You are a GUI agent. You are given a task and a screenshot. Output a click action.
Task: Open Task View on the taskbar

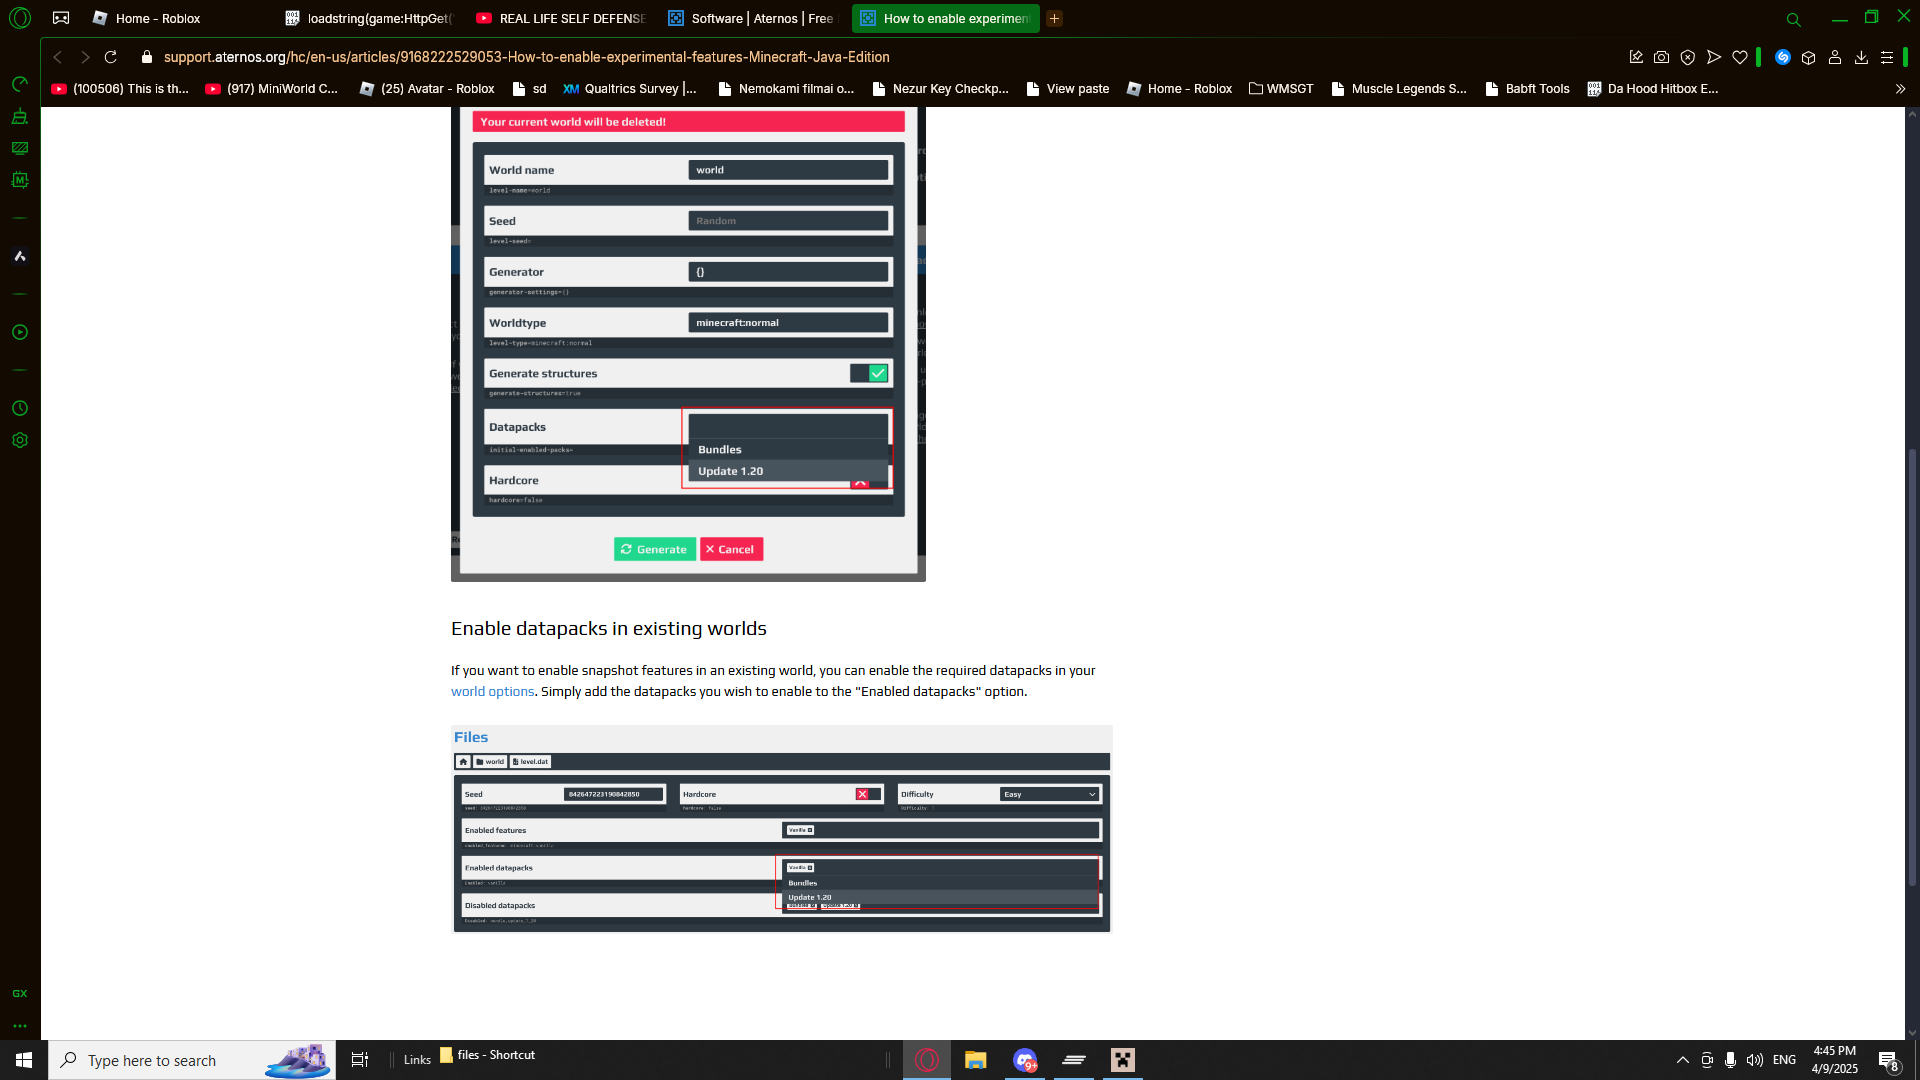coord(360,1060)
